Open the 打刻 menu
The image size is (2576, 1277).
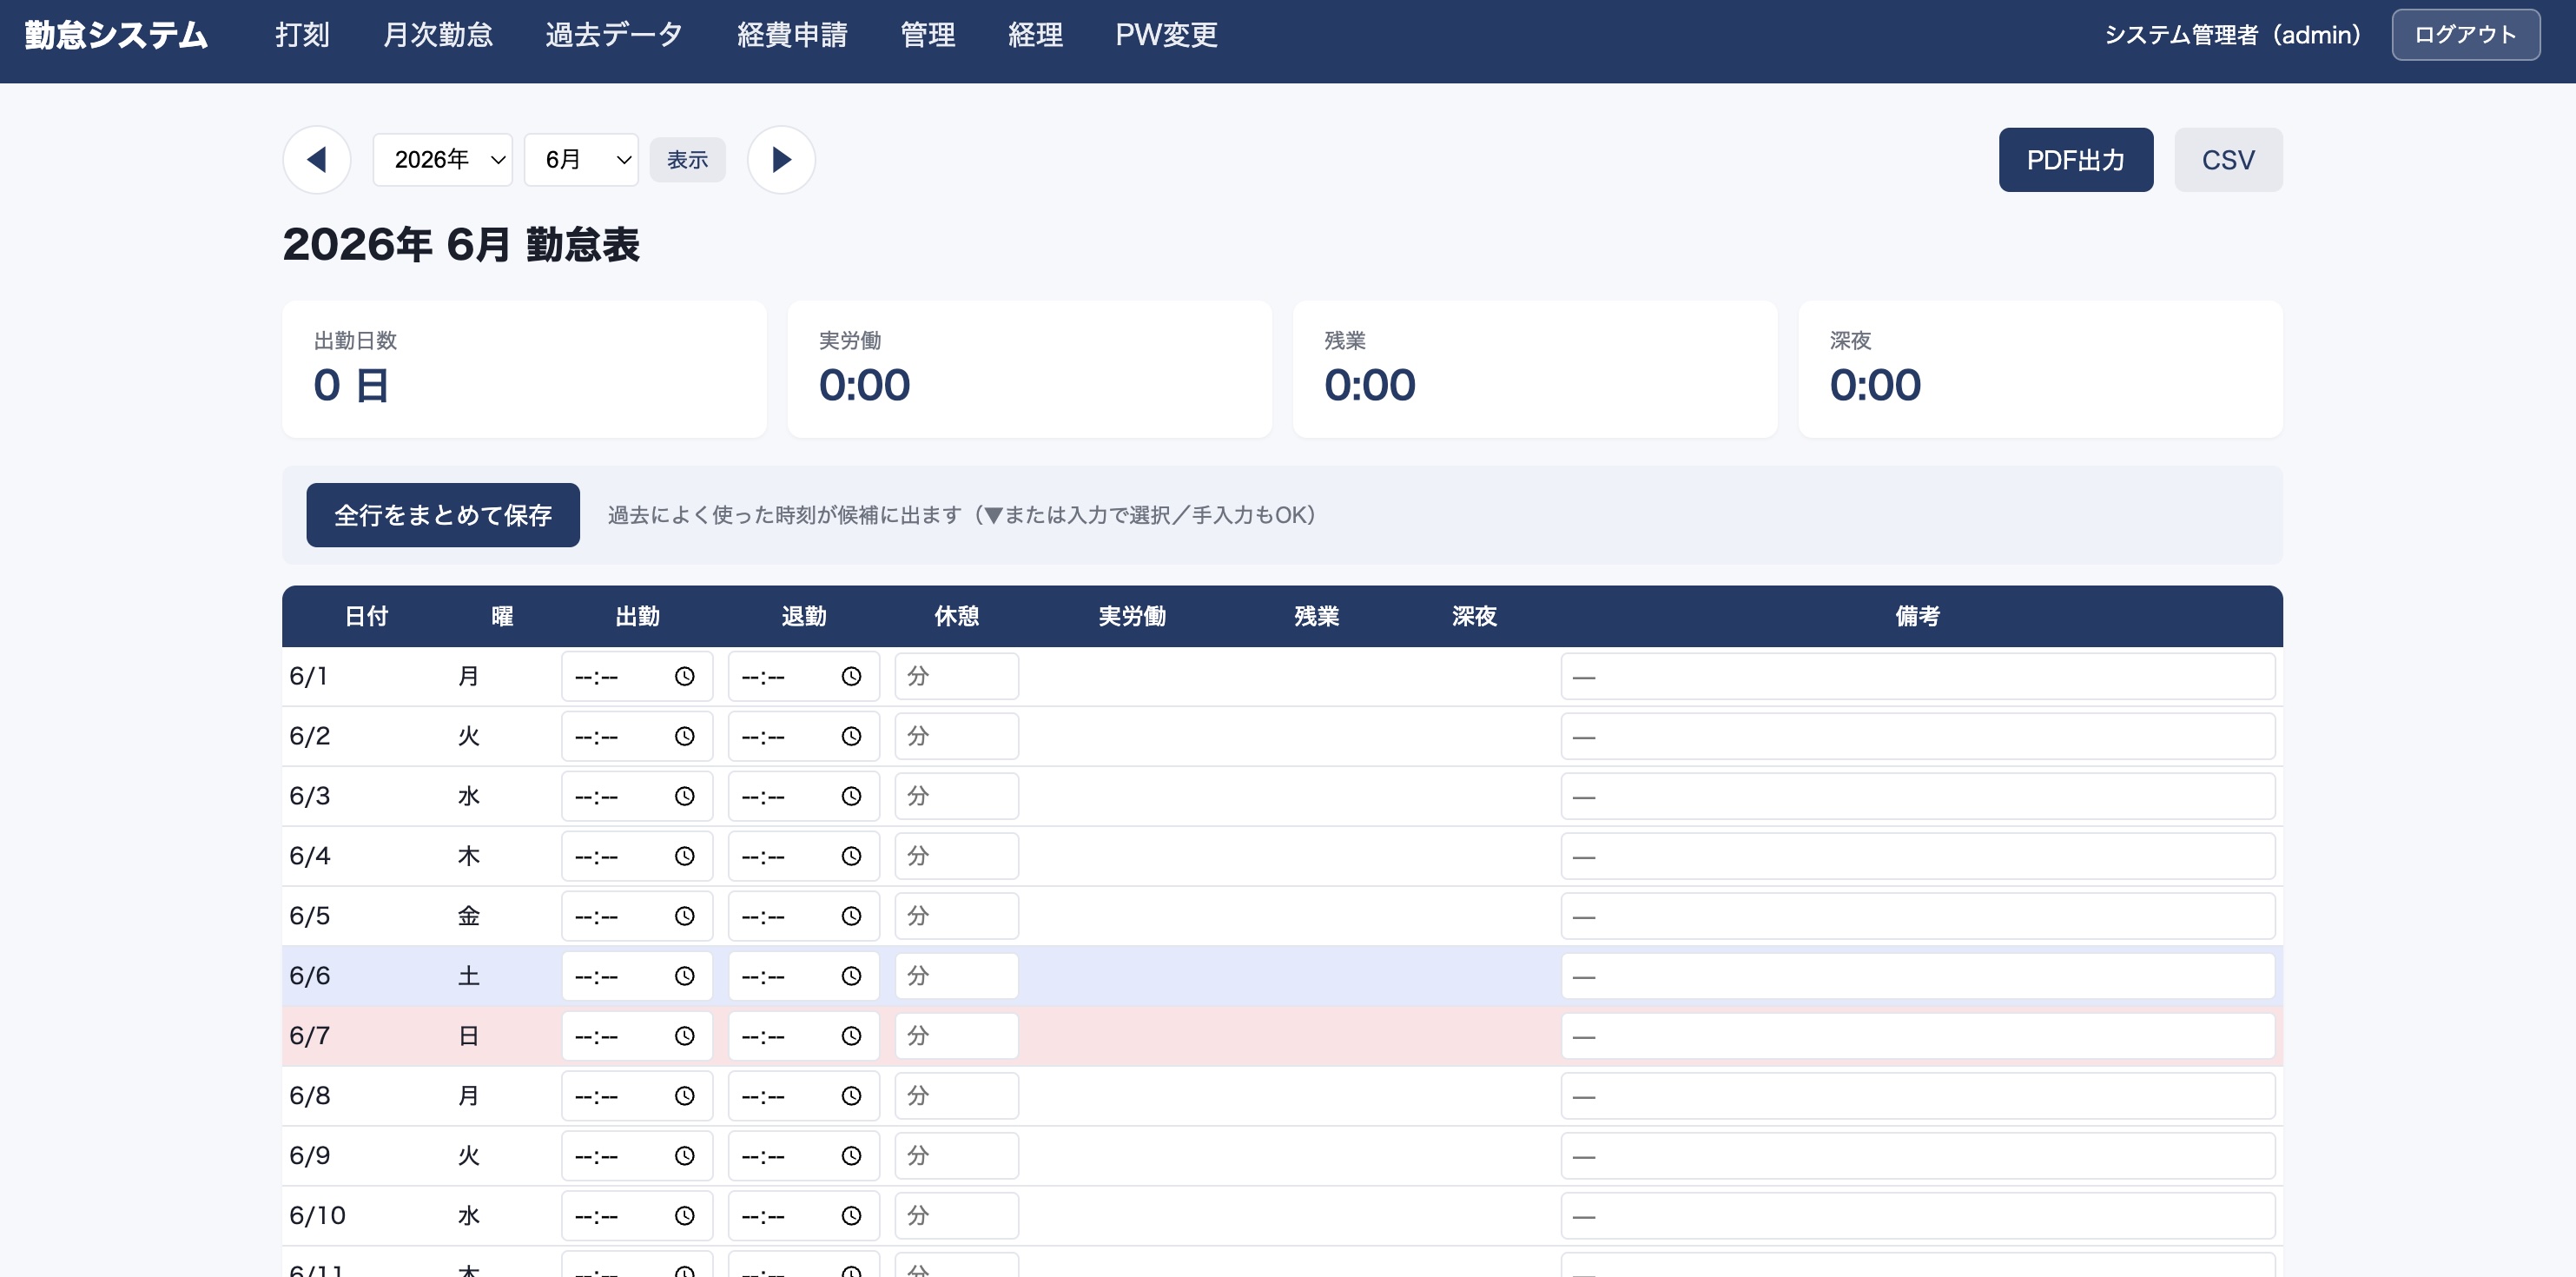click(302, 35)
